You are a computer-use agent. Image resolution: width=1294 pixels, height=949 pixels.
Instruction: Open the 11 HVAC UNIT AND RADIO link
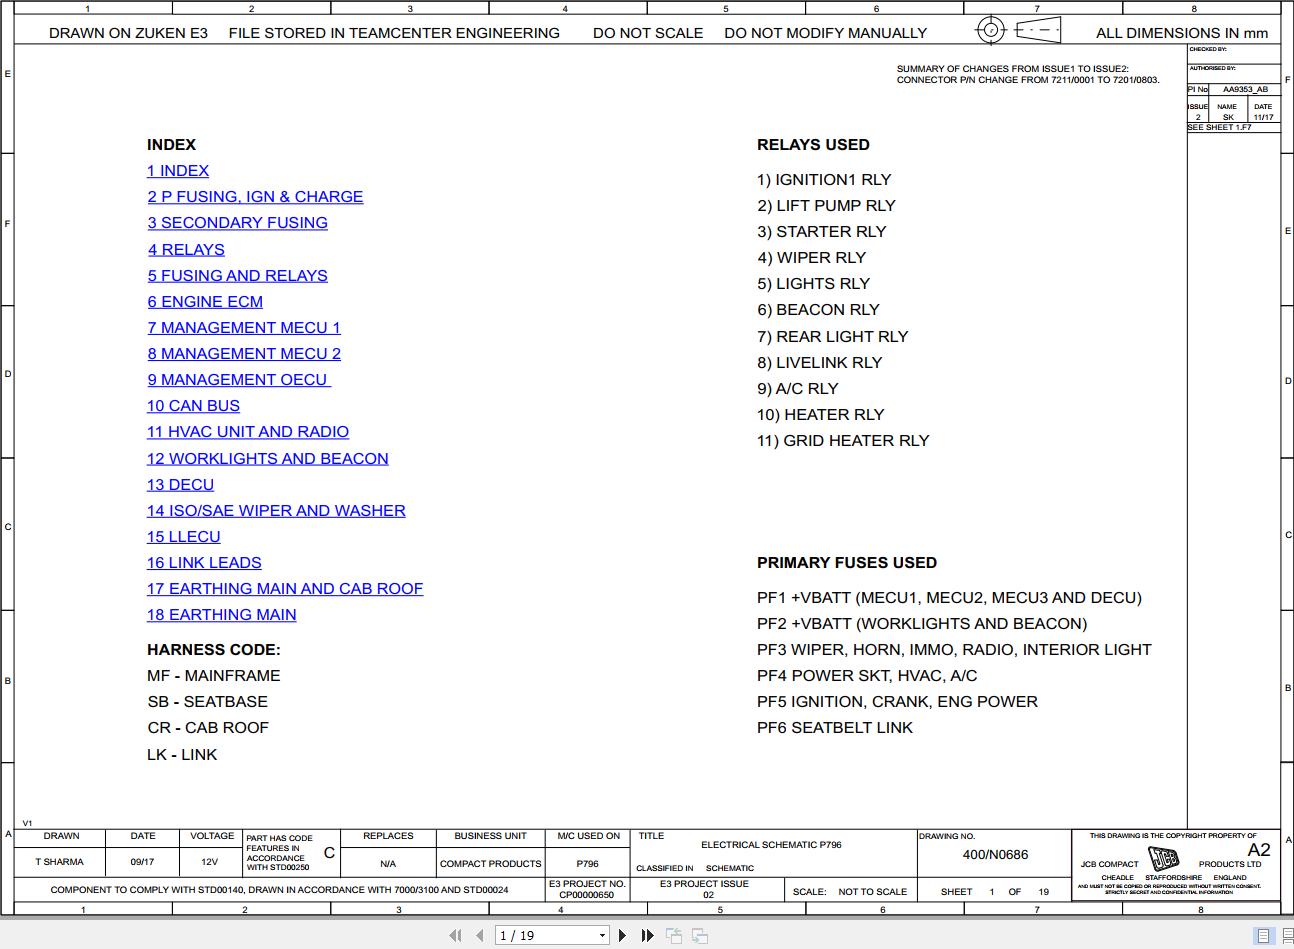tap(248, 432)
